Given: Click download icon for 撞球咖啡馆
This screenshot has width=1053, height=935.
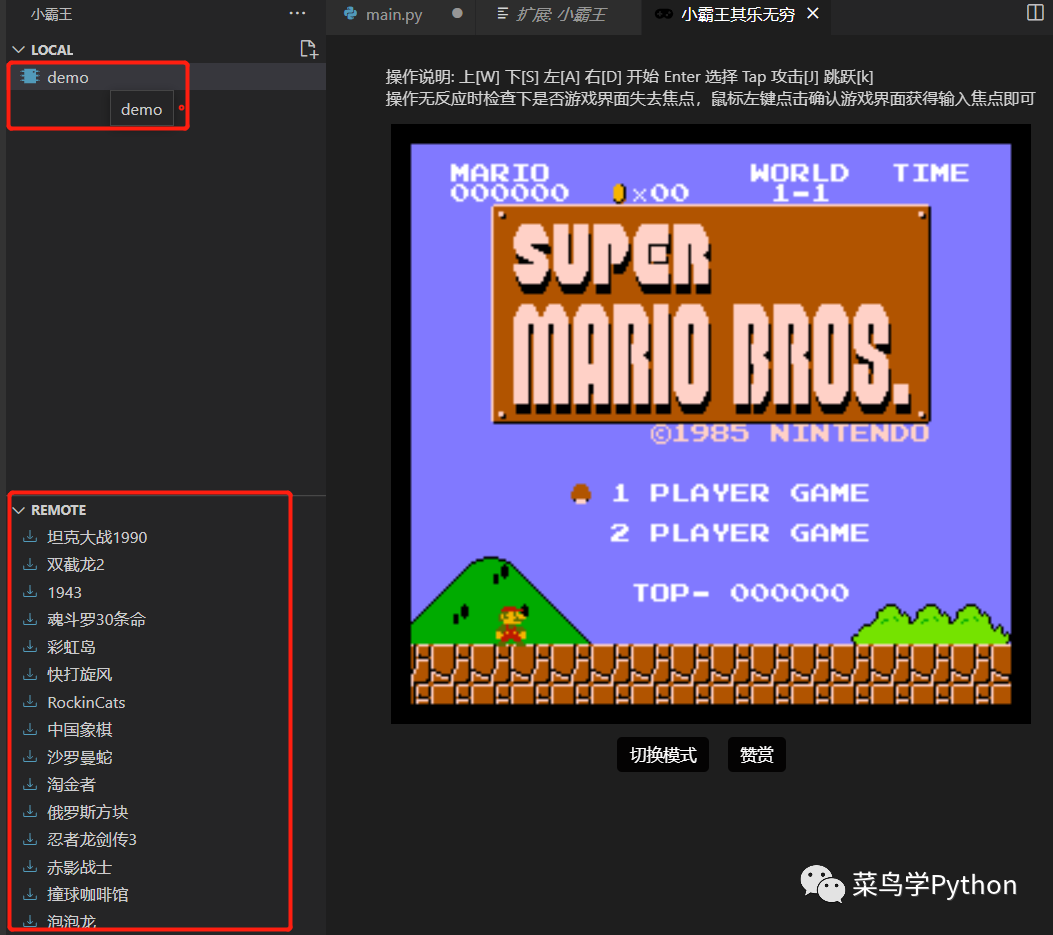Looking at the screenshot, I should 30,895.
